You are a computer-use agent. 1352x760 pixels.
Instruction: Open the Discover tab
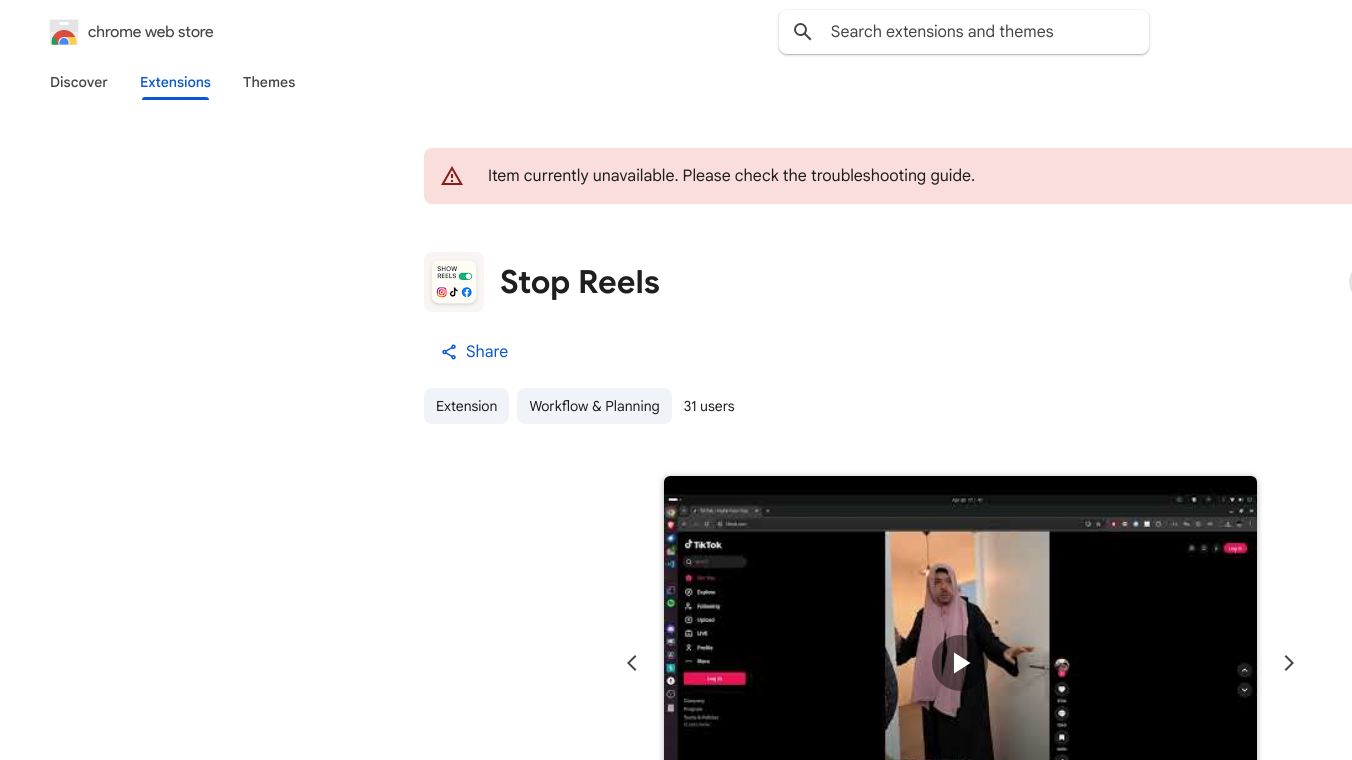[79, 82]
